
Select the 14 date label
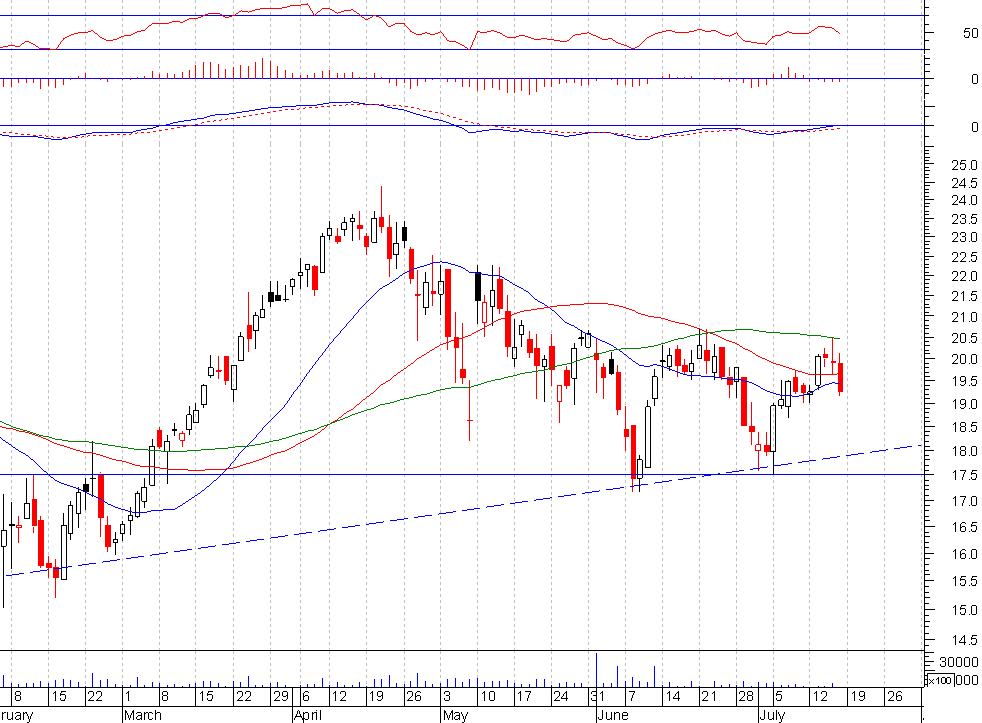point(673,697)
